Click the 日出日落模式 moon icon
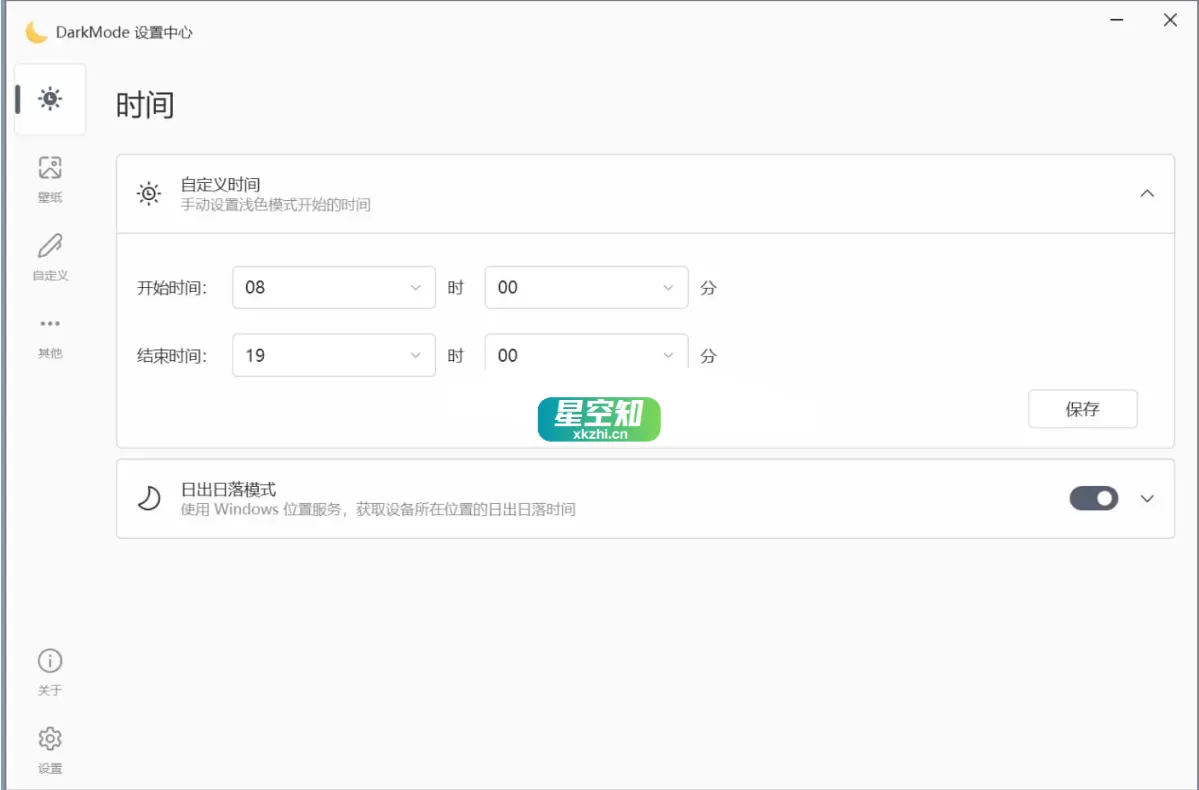Screen dimensions: 1199x790 pos(148,498)
